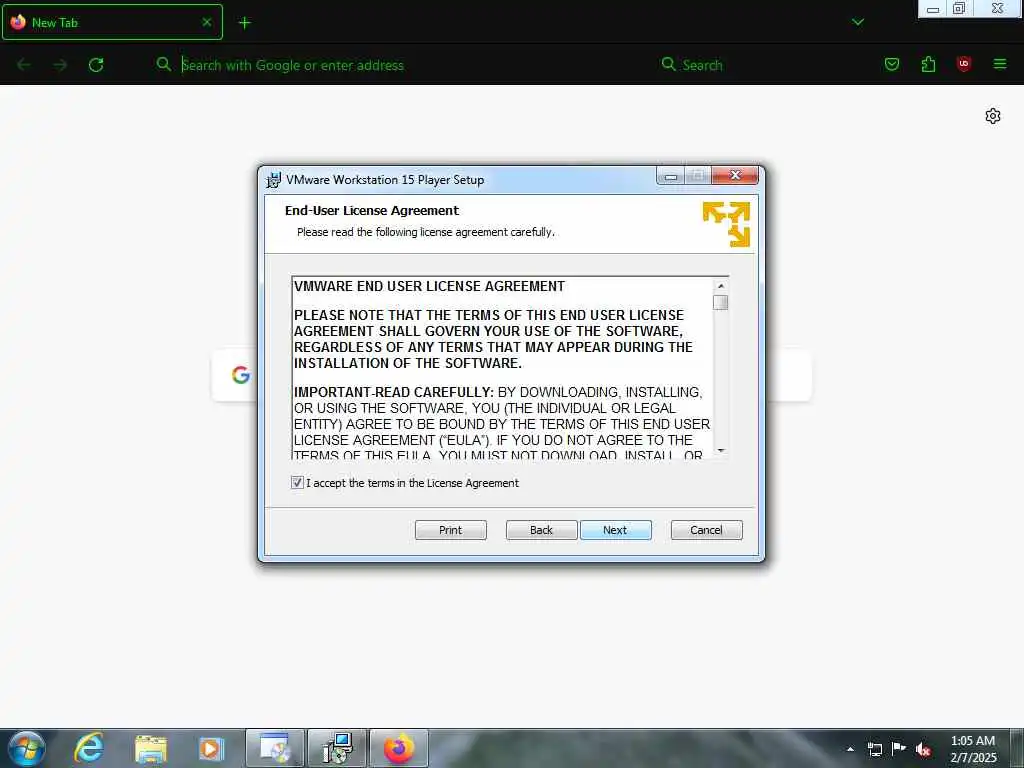Open the network tray icon
The height and width of the screenshot is (768, 1024).
[874, 749]
